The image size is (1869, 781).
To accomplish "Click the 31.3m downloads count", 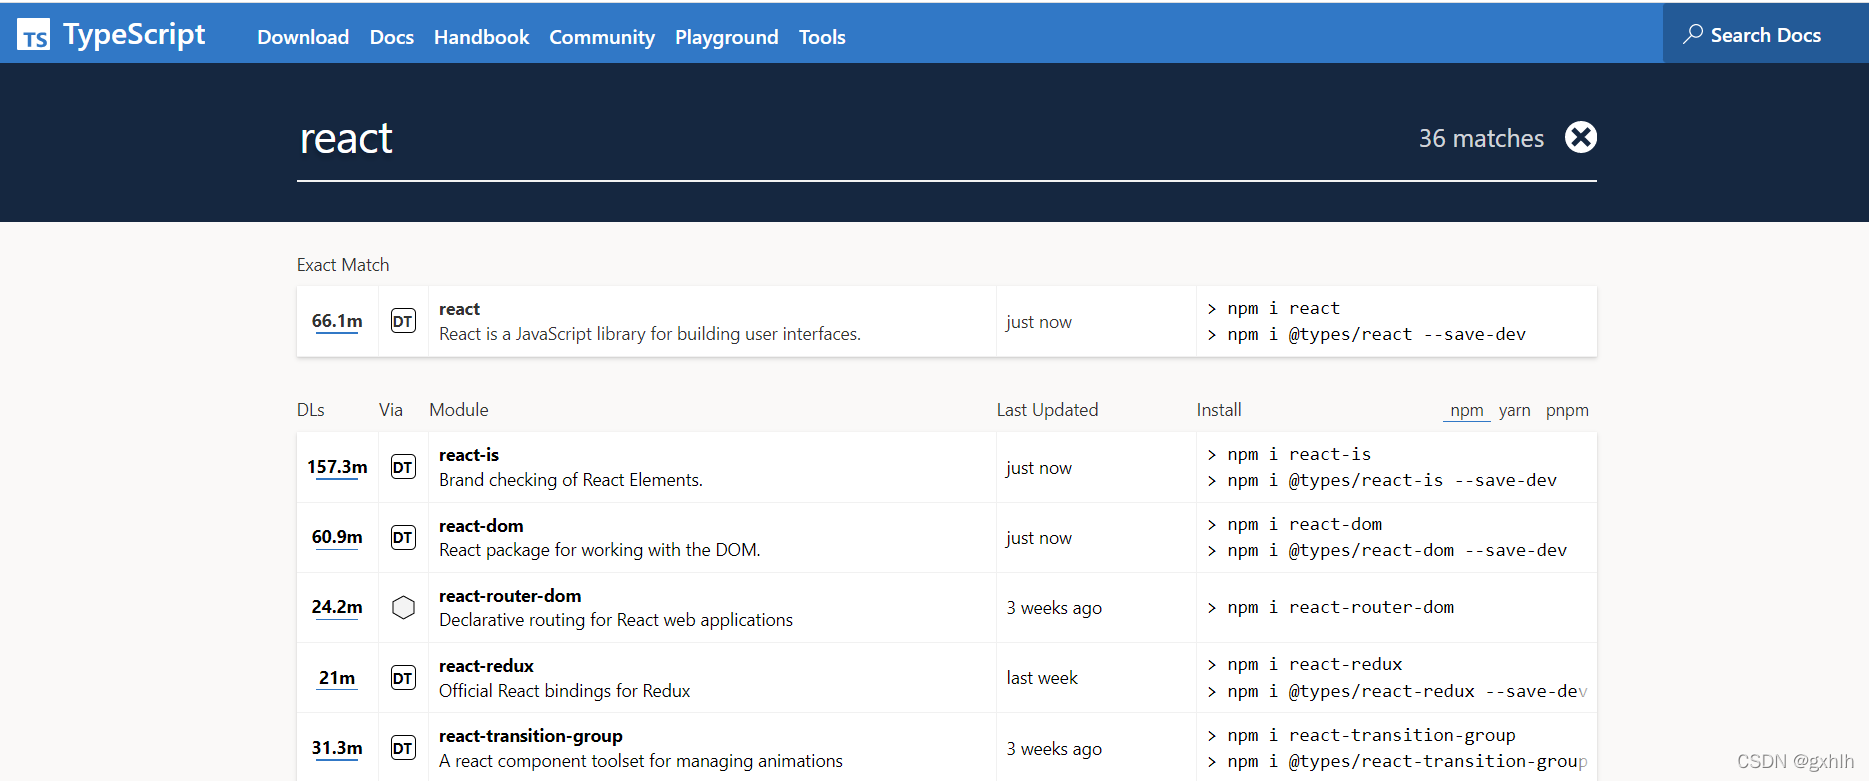I will point(337,748).
